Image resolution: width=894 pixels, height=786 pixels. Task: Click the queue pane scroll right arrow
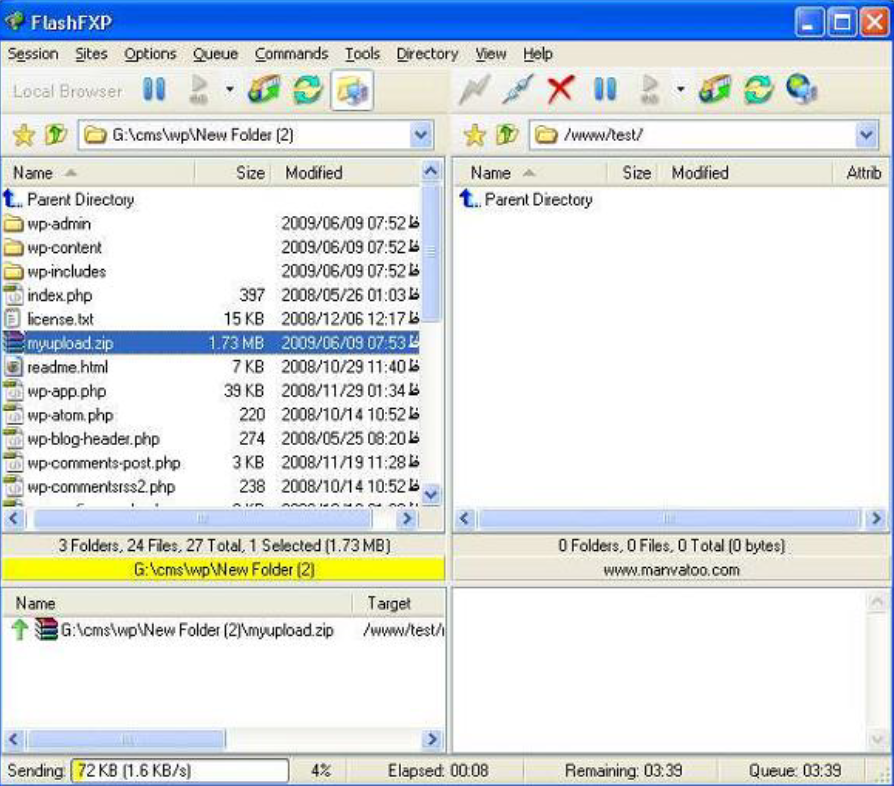(x=432, y=739)
